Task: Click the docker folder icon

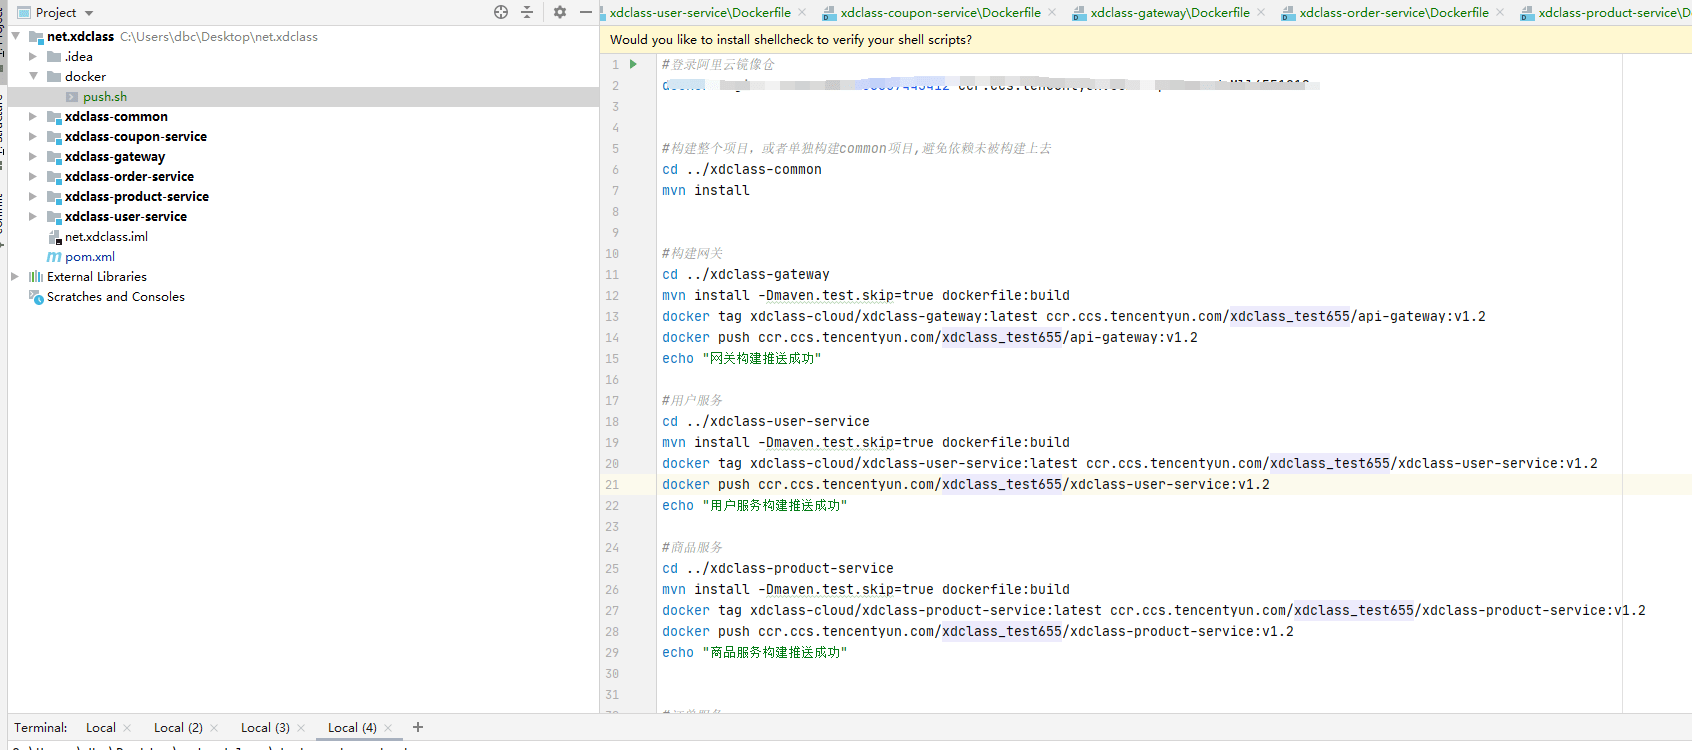Action: [54, 77]
